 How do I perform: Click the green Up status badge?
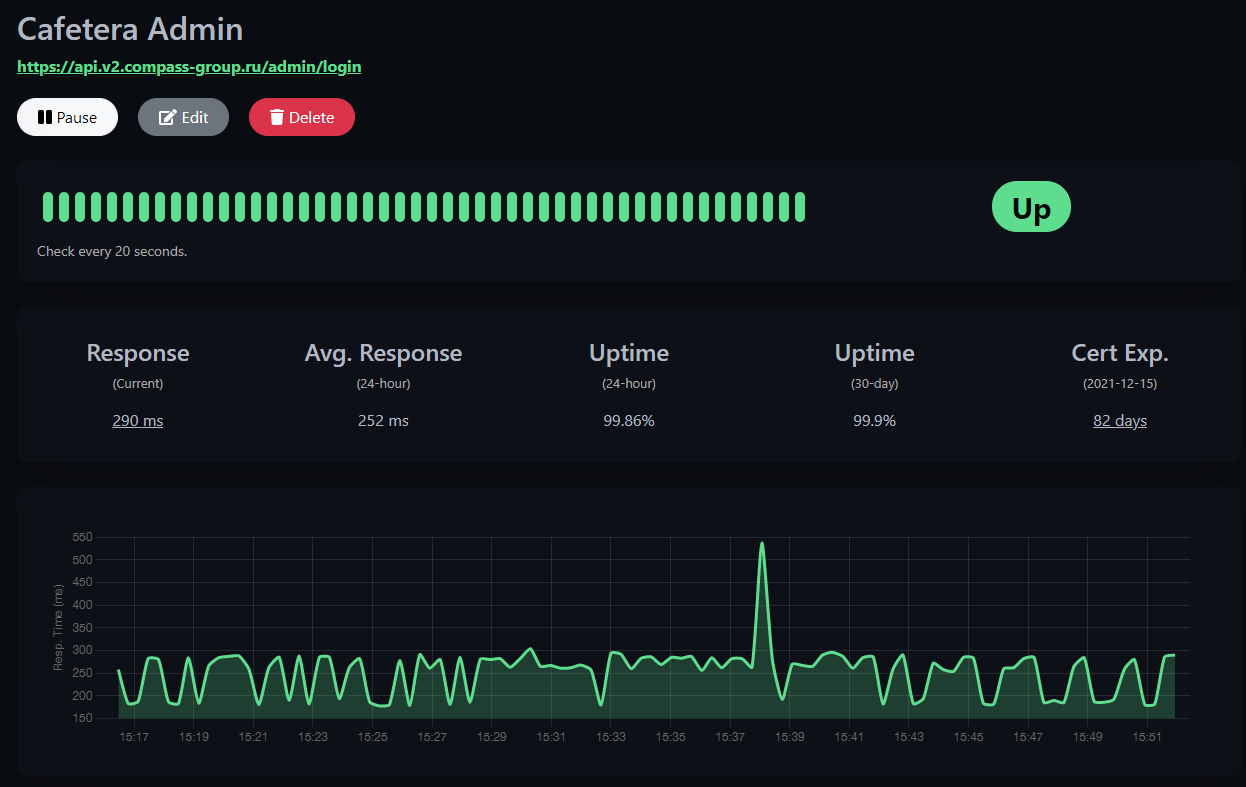tap(1030, 207)
